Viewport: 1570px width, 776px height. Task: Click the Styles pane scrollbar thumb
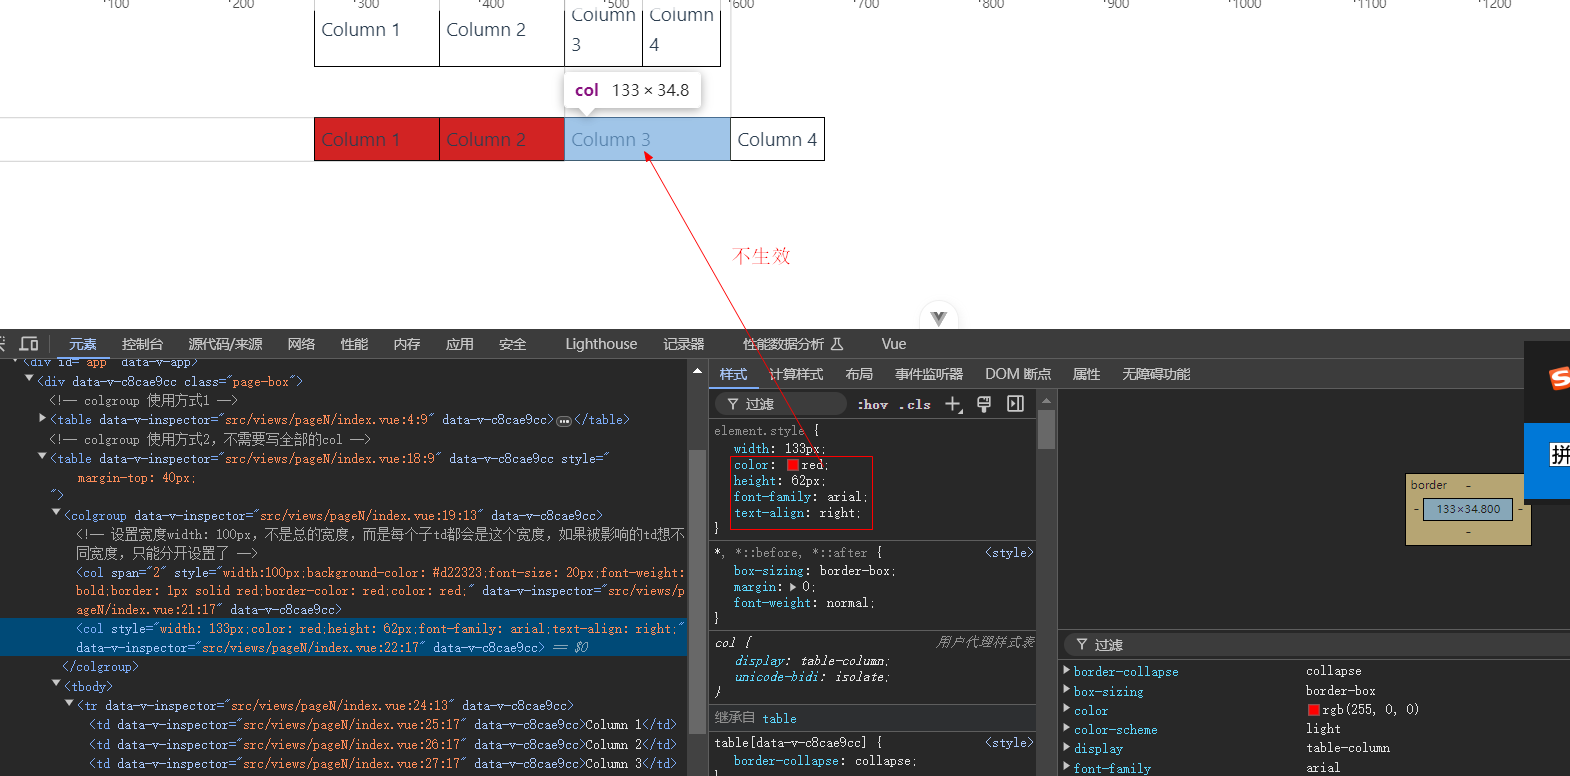1046,429
